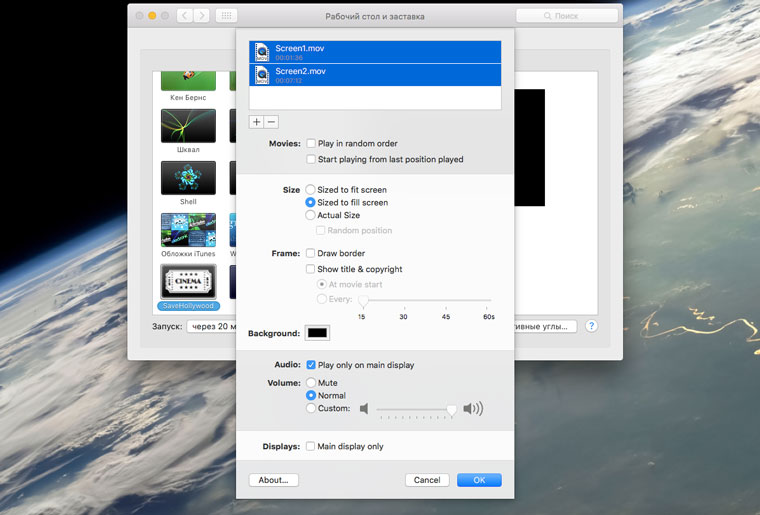Open the Запуск start time dropdown
Image resolution: width=760 pixels, height=515 pixels.
212,327
